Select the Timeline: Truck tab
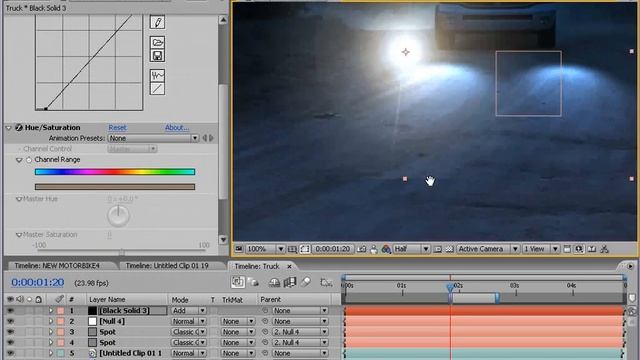 [x=257, y=266]
